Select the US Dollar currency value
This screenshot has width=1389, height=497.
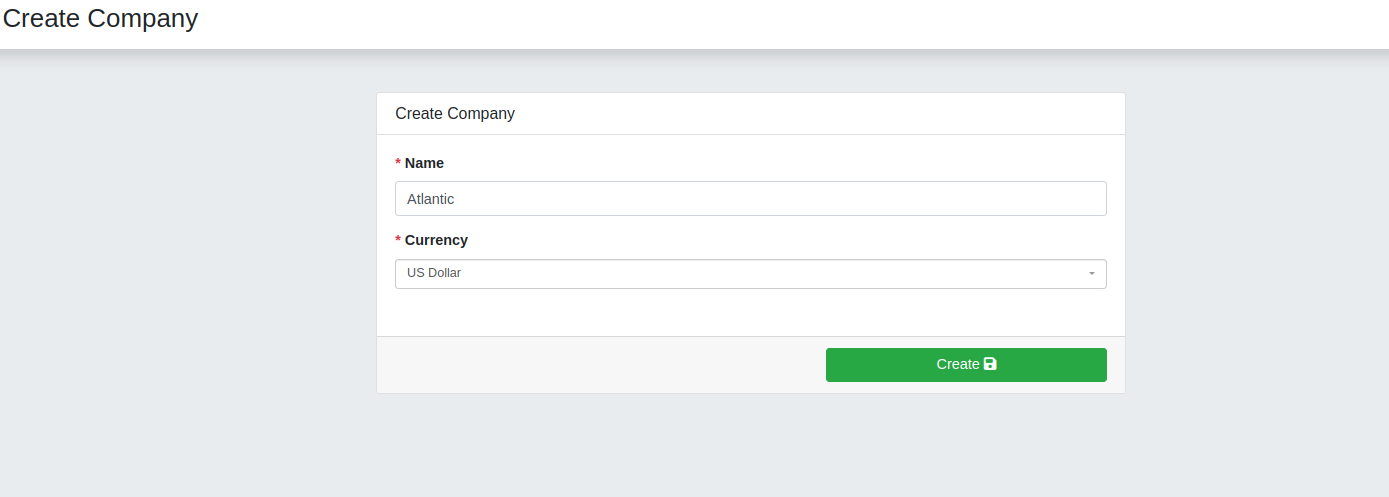[434, 273]
